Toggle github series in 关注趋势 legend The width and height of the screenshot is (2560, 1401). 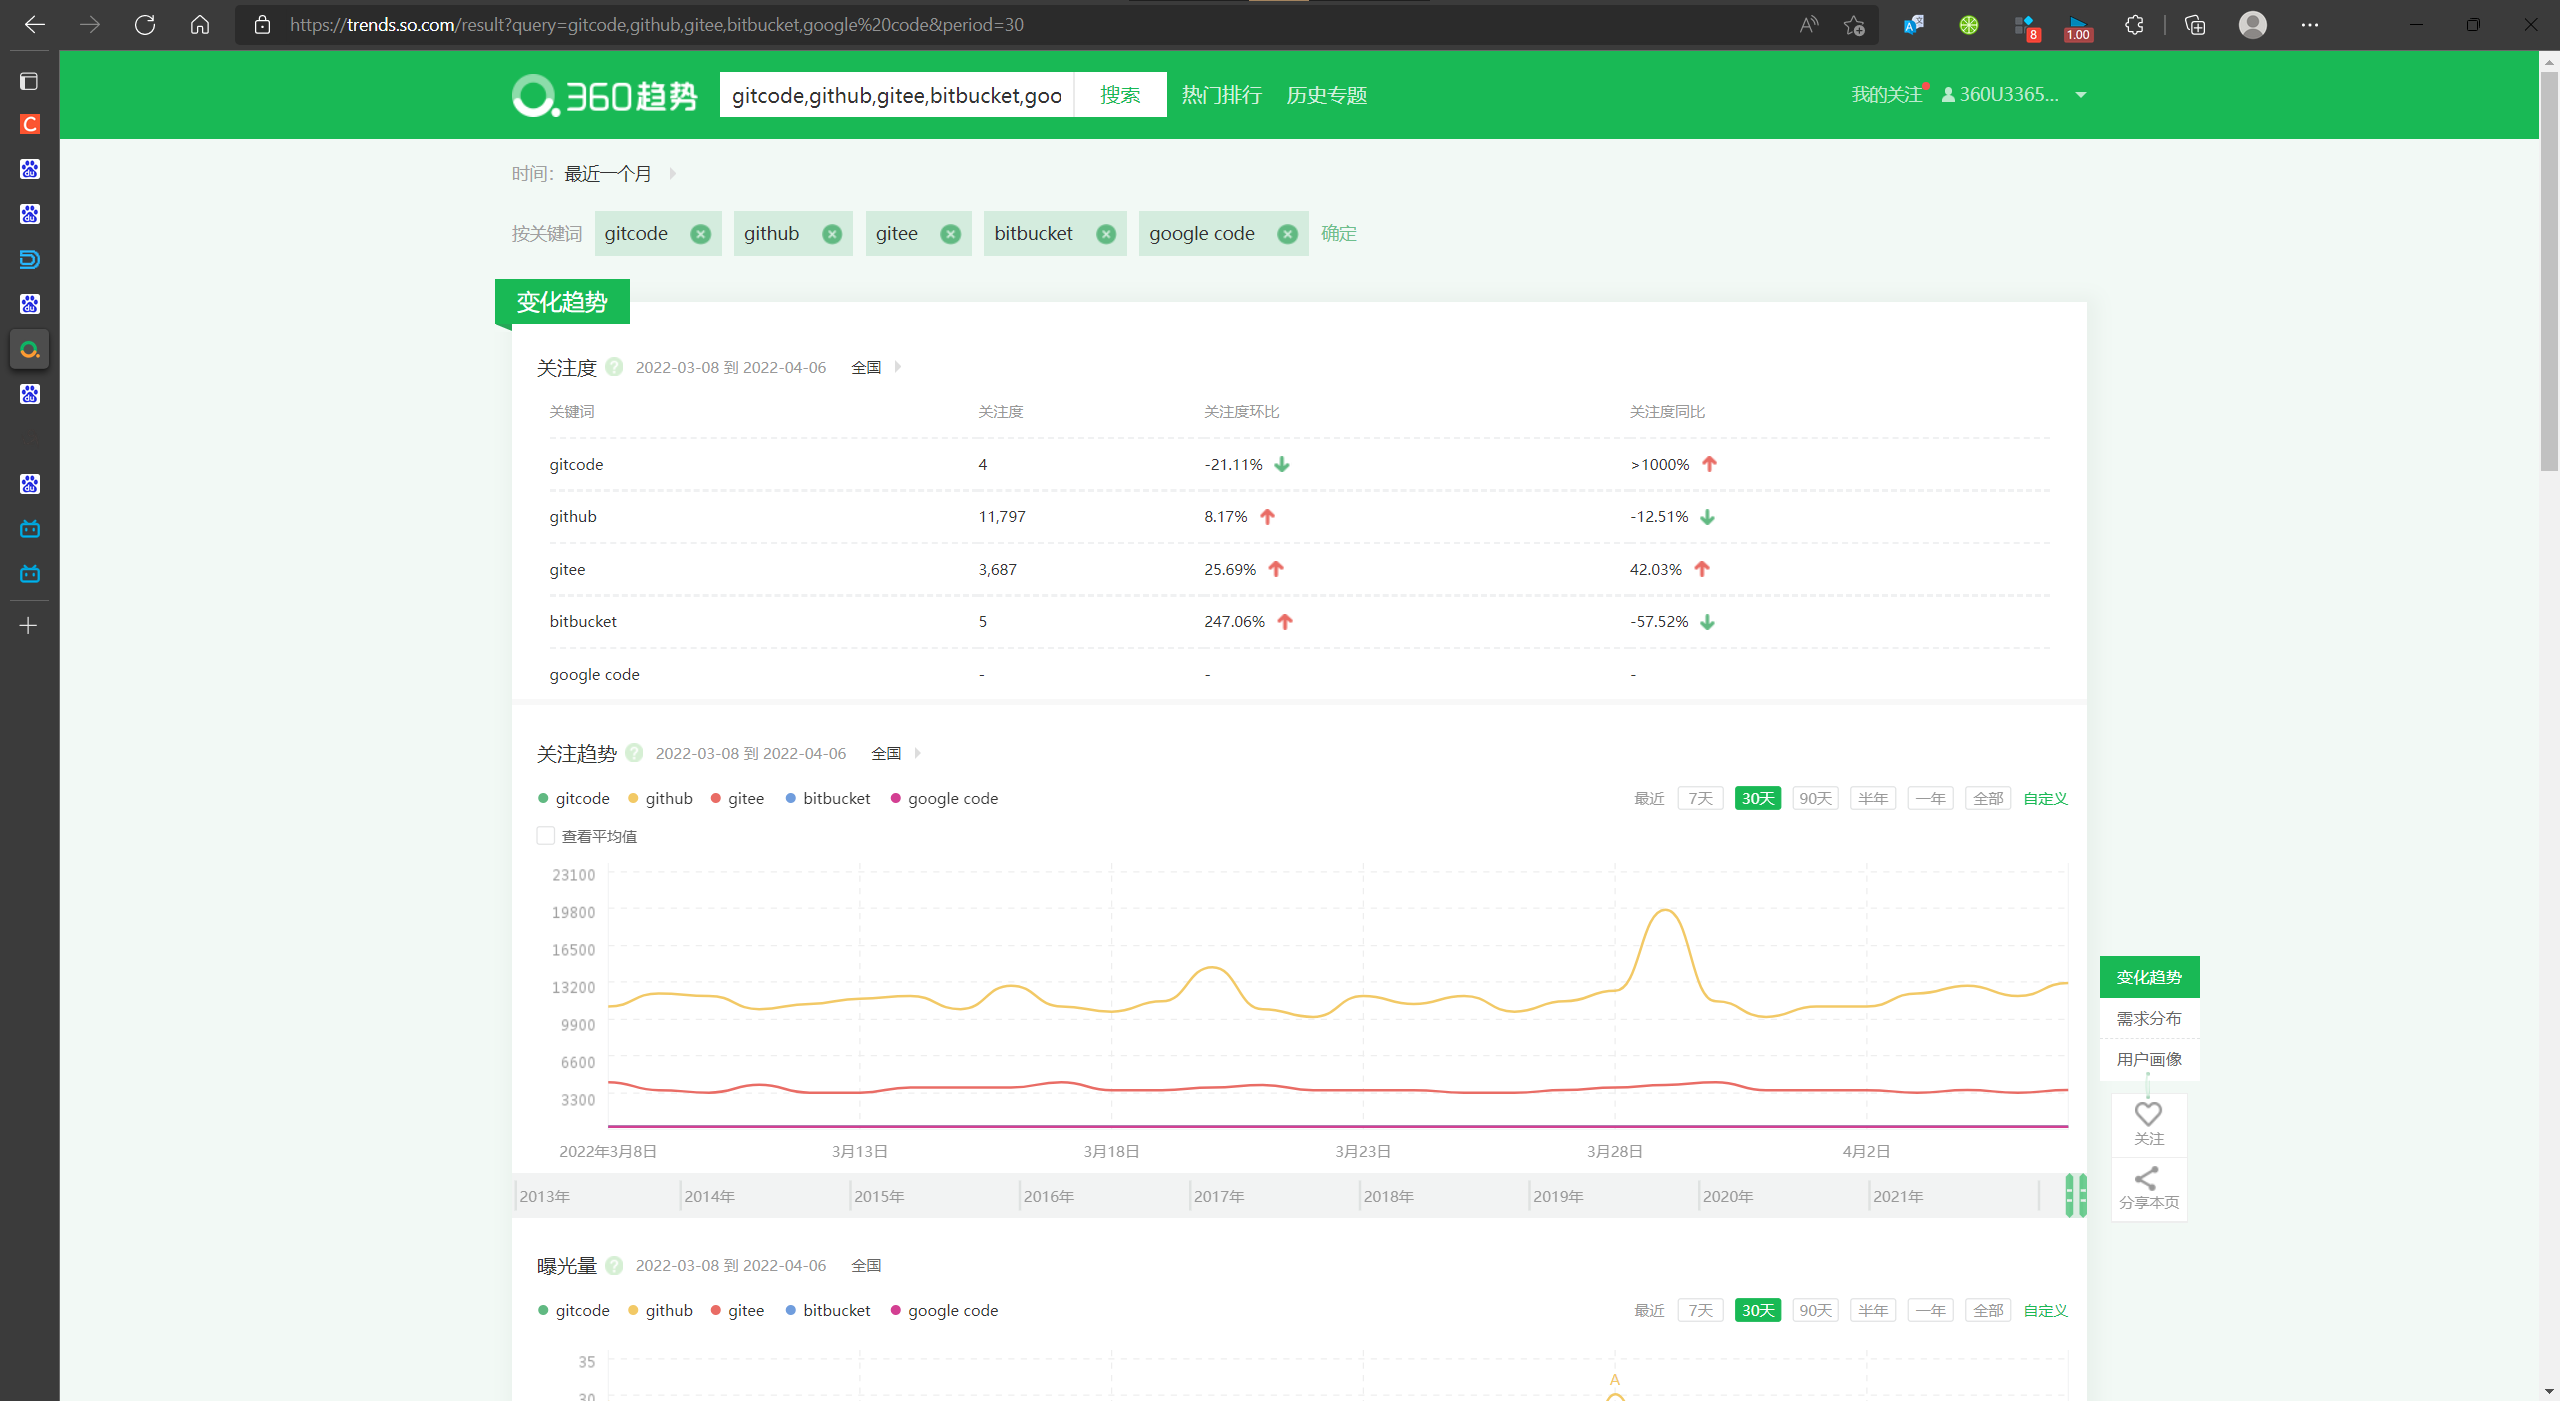[x=660, y=798]
